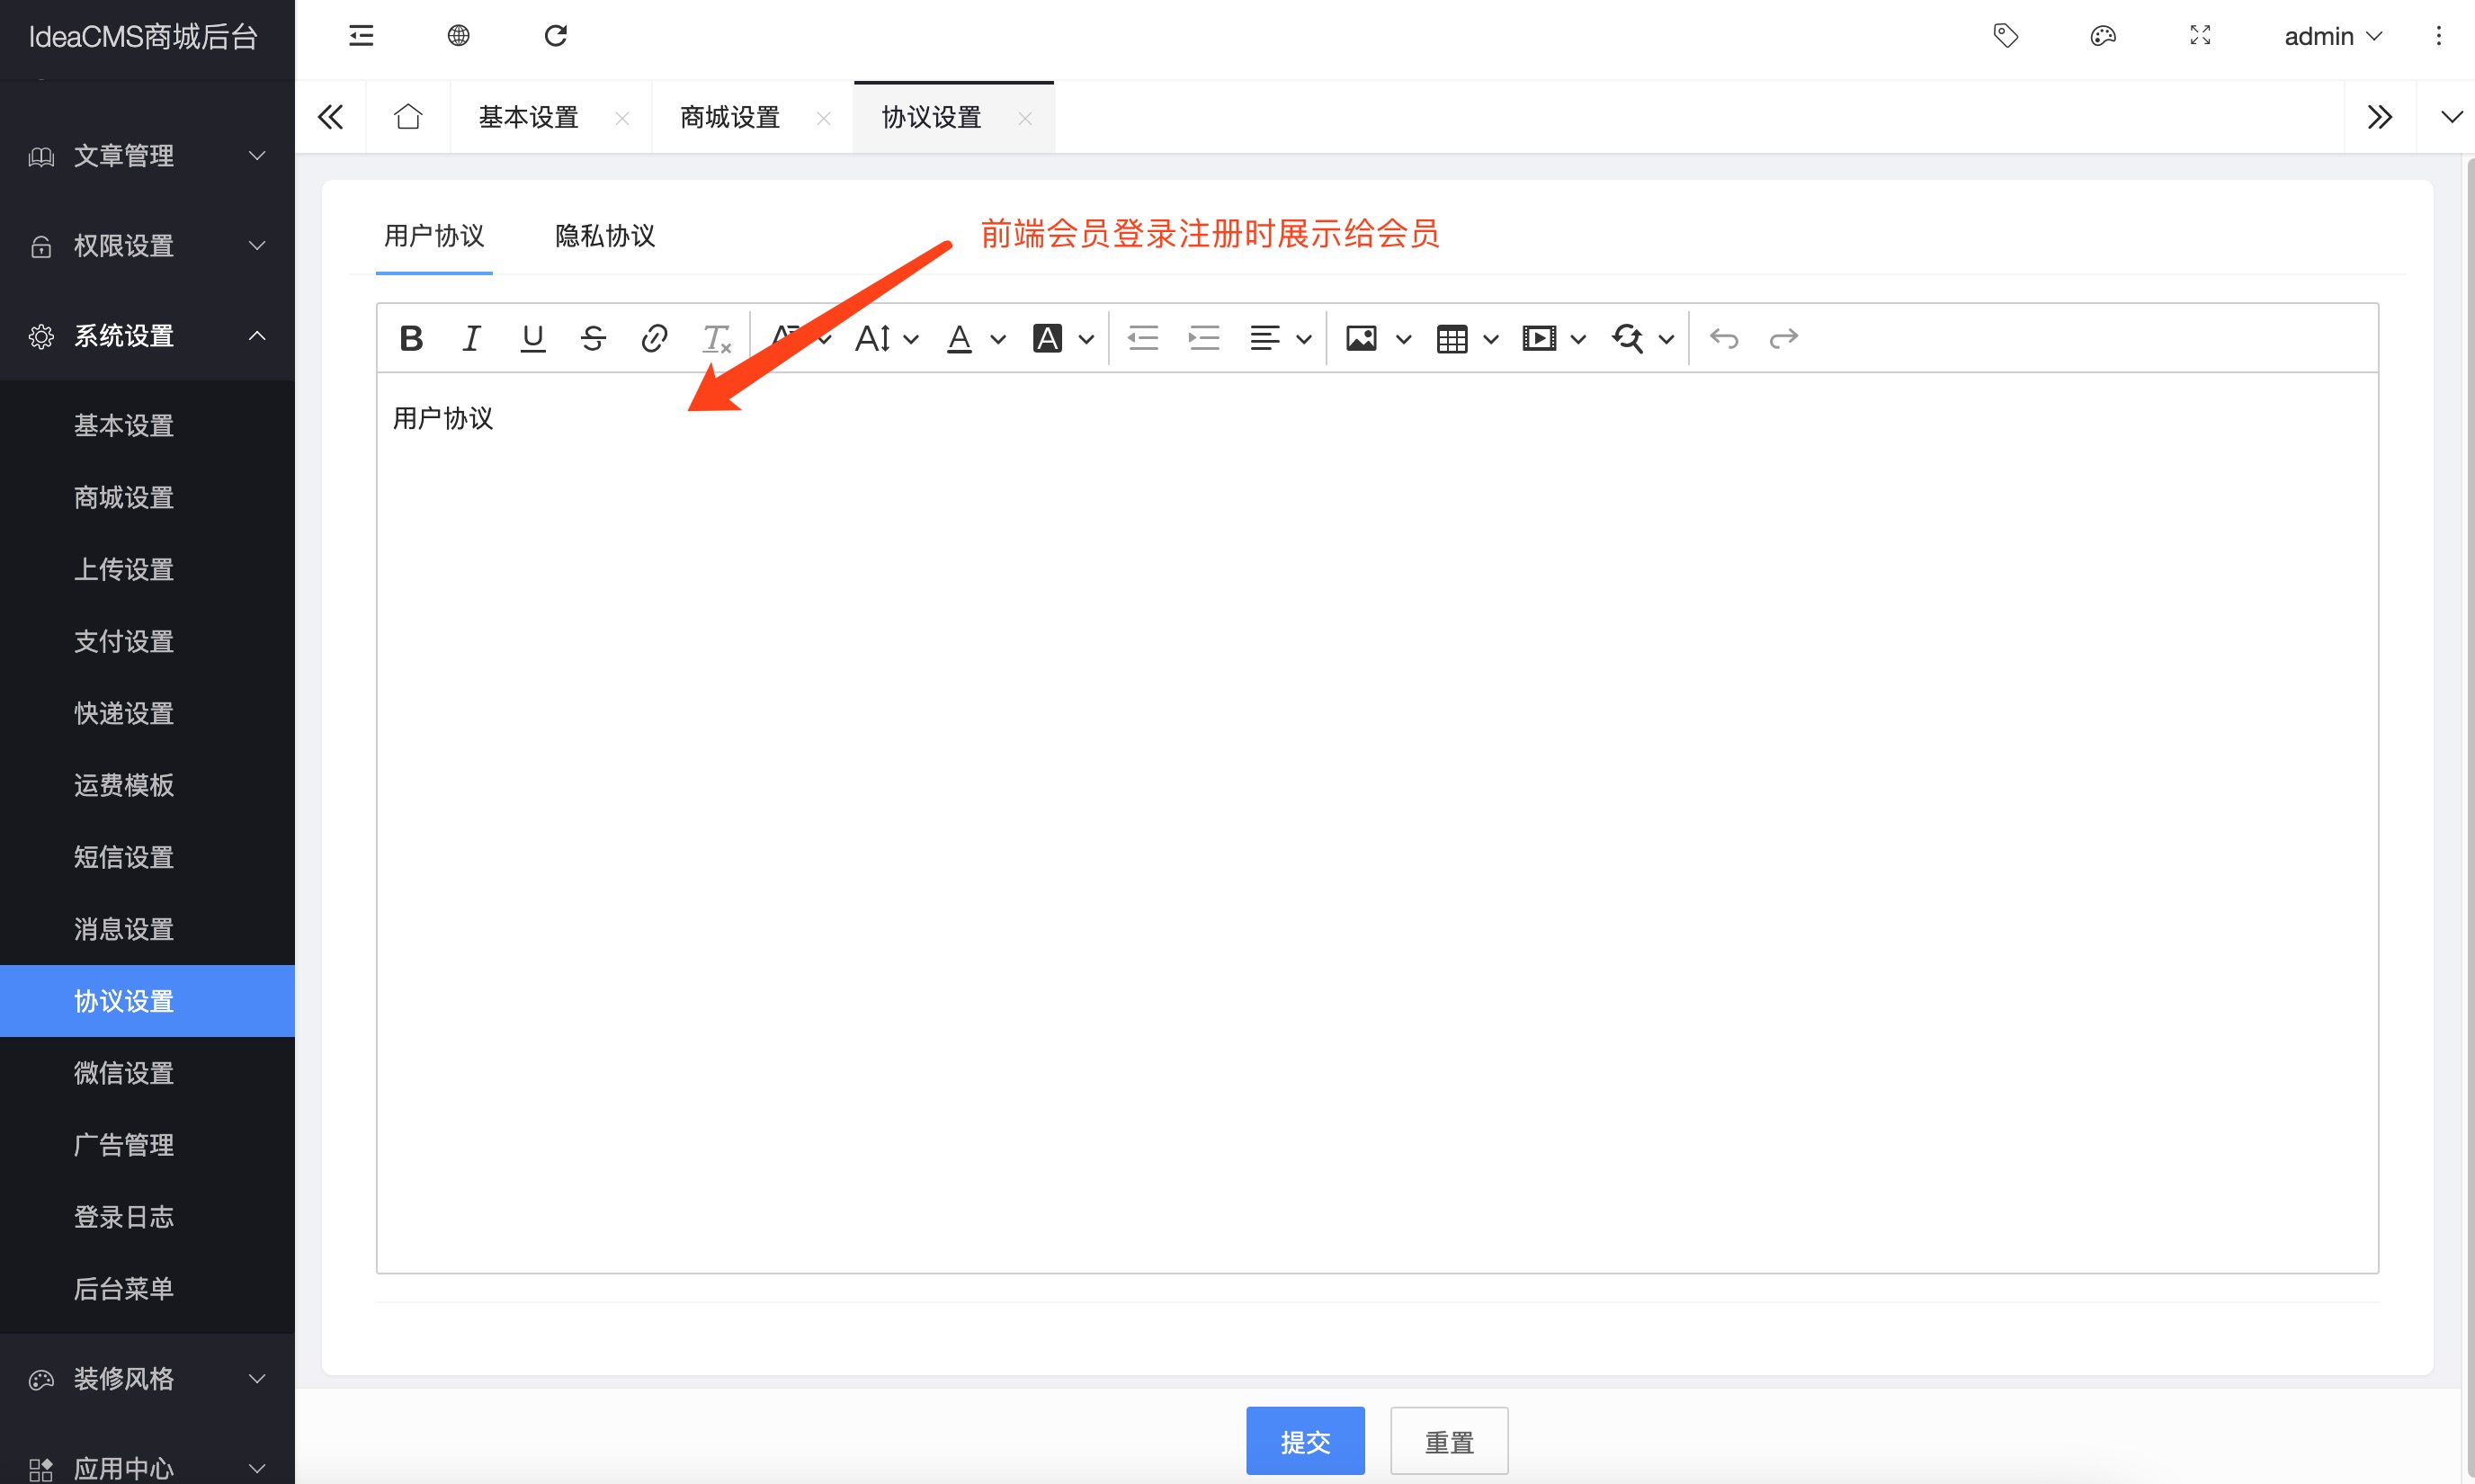Collapse the sidebar menu toggle
This screenshot has width=2475, height=1484.
pos(361,36)
